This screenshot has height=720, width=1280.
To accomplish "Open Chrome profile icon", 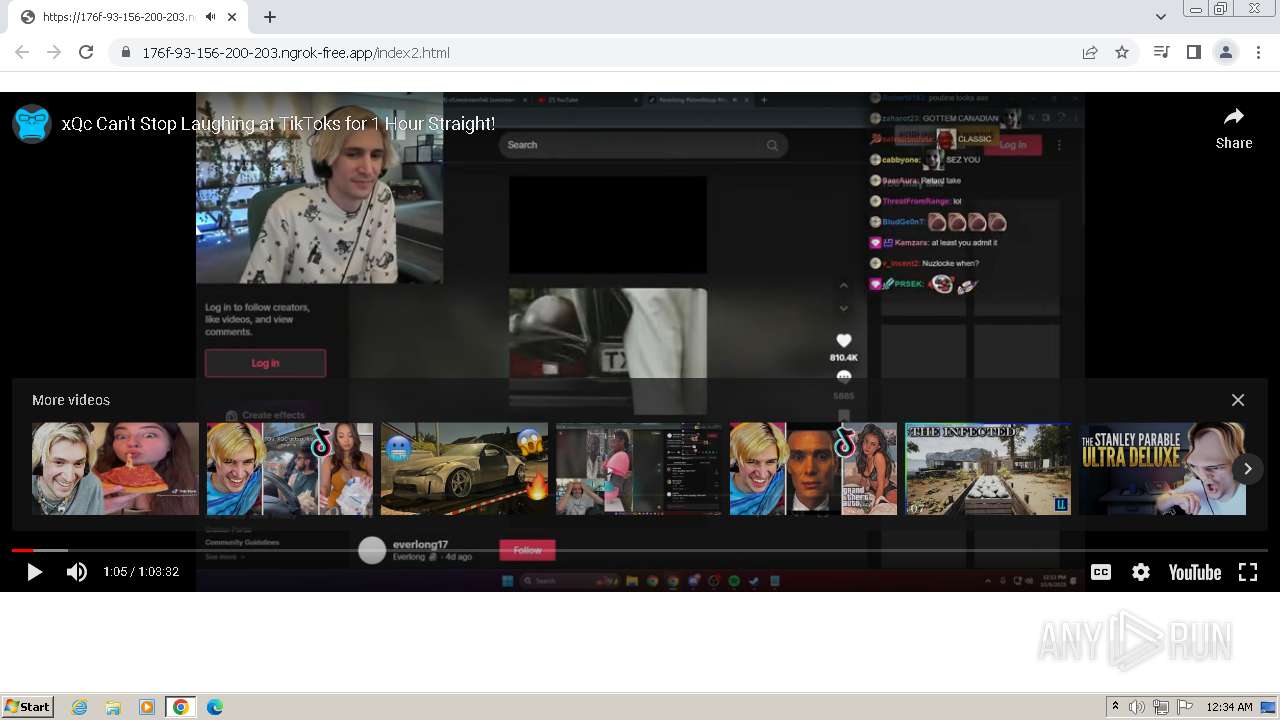I will (x=1225, y=52).
